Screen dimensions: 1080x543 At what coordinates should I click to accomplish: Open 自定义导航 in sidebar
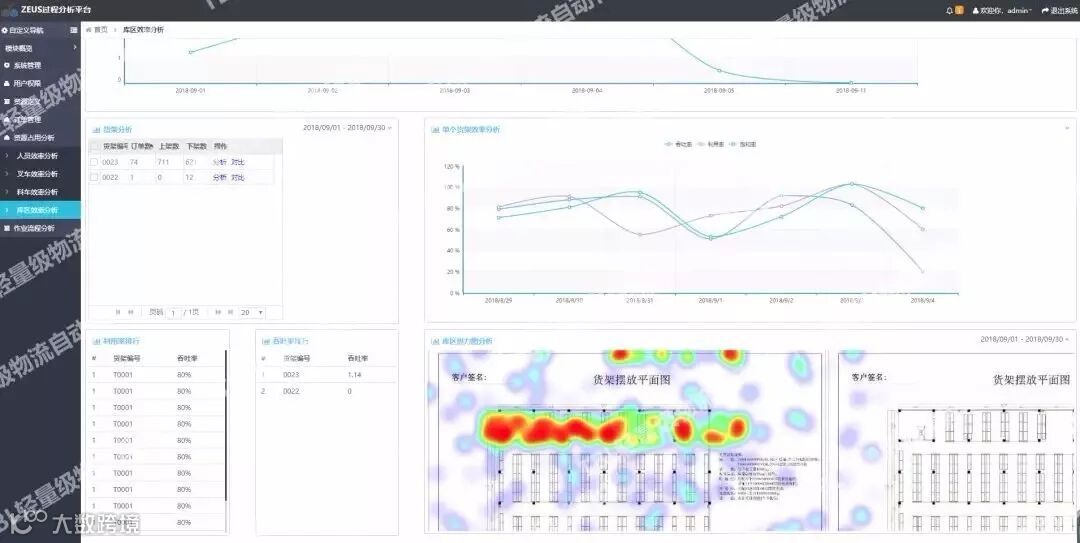(x=26, y=30)
